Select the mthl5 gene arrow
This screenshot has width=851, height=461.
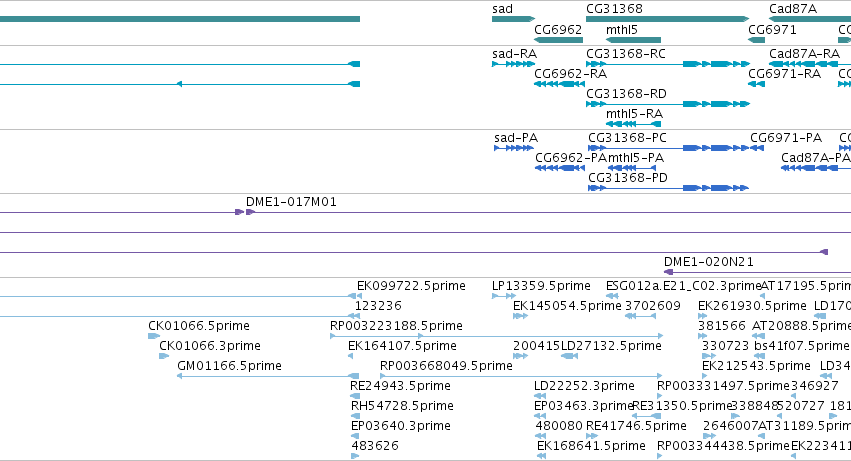[x=633, y=40]
